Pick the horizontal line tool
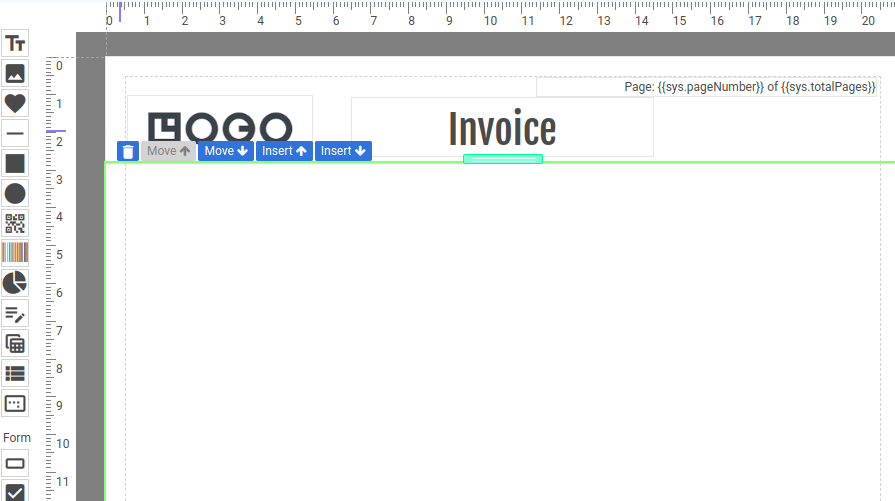895x501 pixels. pos(15,133)
